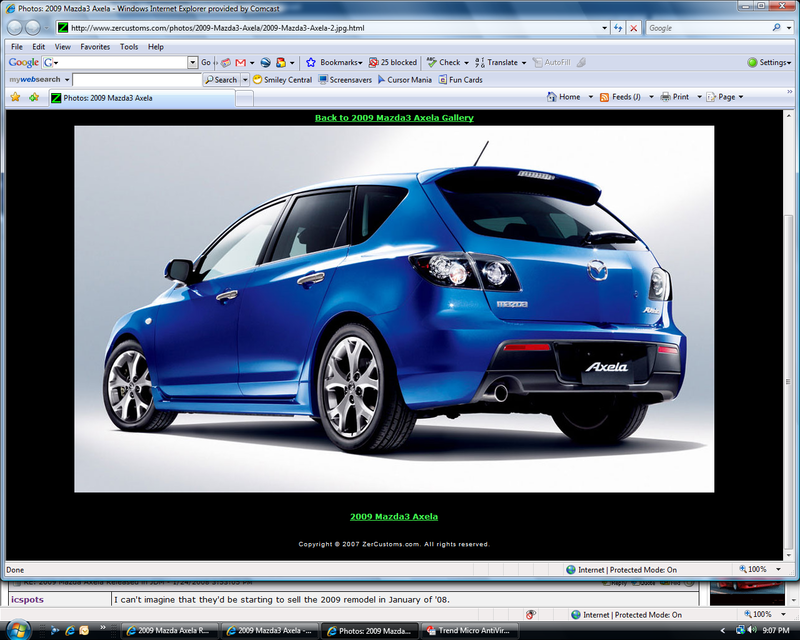
Task: Click the browser Forward arrow button
Action: coord(33,28)
